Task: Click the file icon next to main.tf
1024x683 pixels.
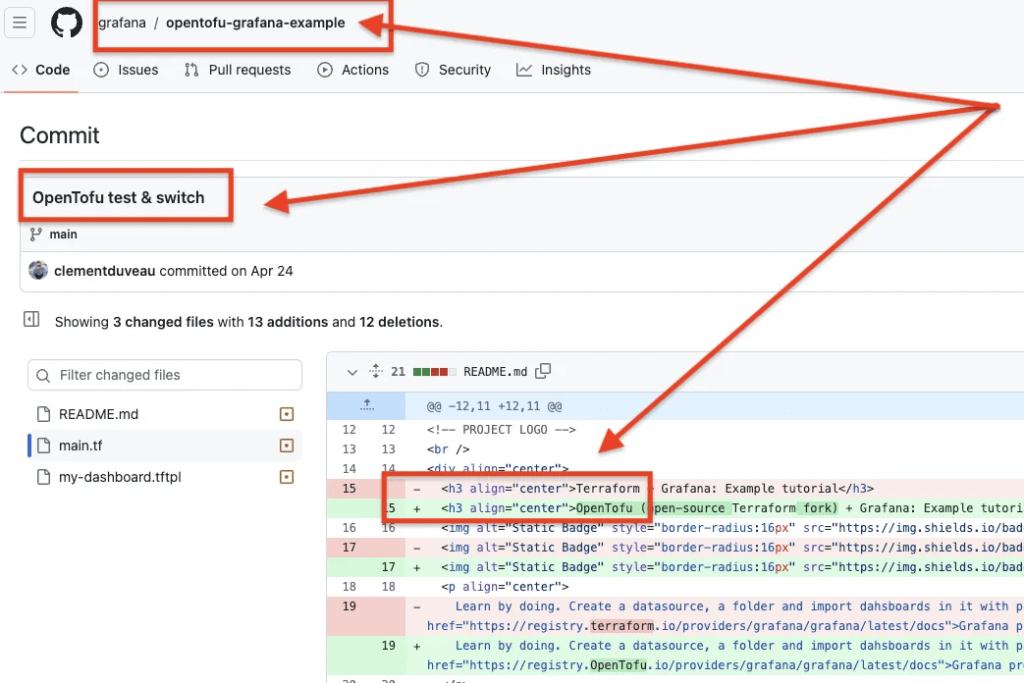Action: 44,445
